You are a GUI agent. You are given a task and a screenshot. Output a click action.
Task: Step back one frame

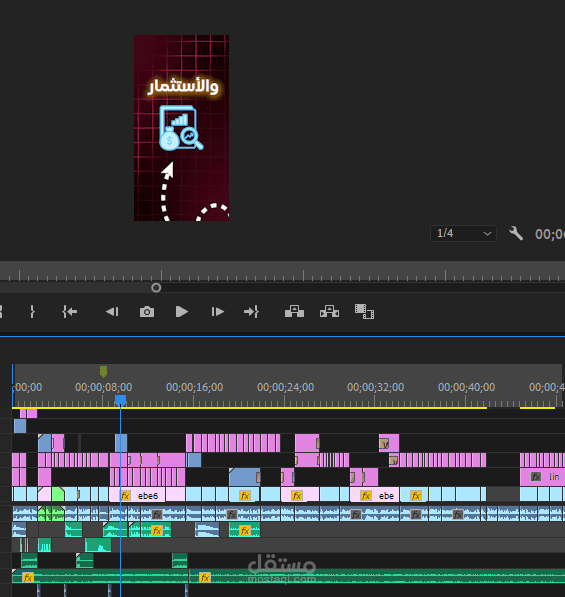[x=112, y=312]
